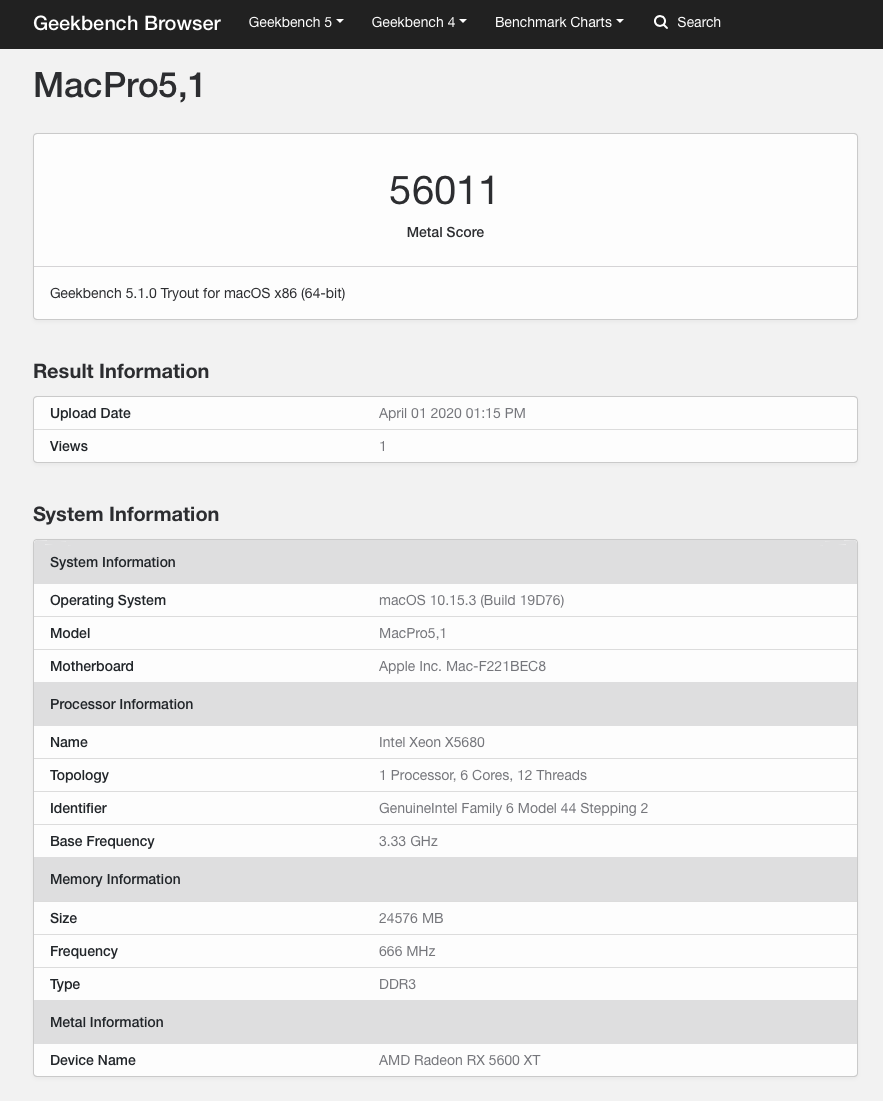The image size is (883, 1101).
Task: Click the memory Size row label
Action: tap(63, 918)
